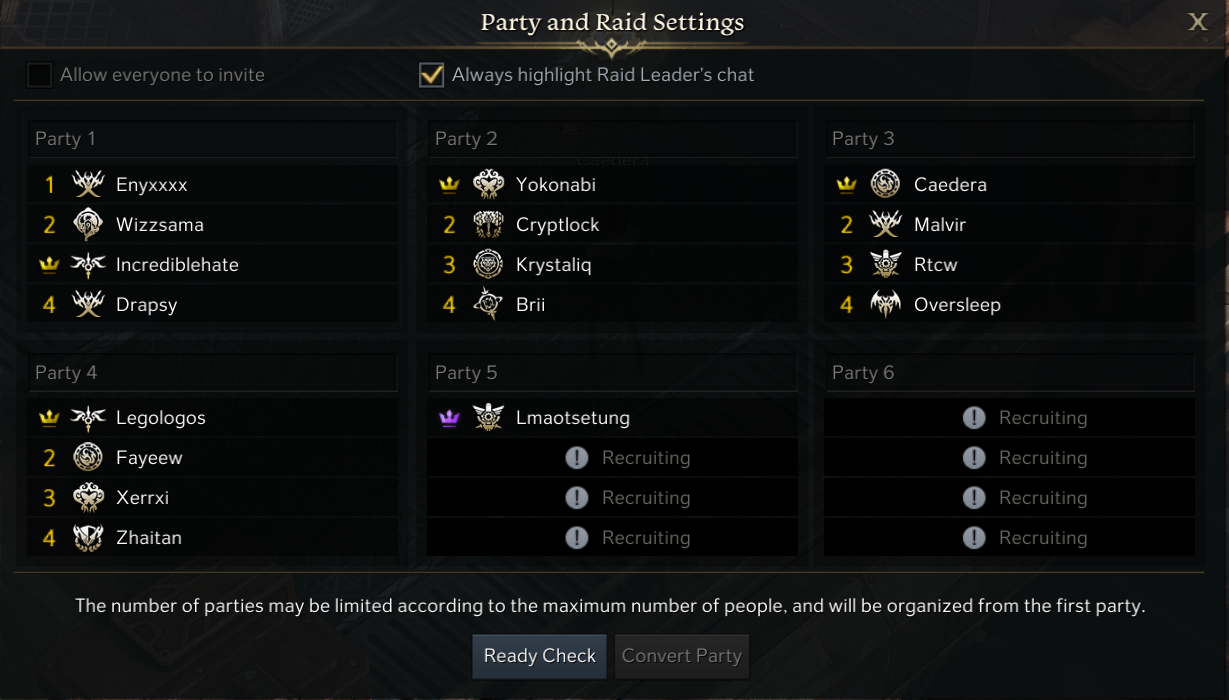Select the Party 1 header
The height and width of the screenshot is (700, 1229).
coord(212,139)
